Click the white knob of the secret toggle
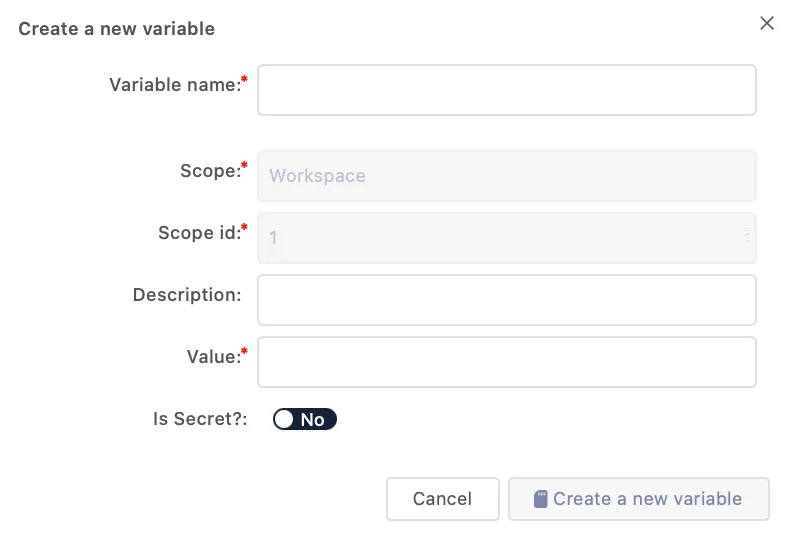Screen dimensions: 792x540 tap(284, 419)
